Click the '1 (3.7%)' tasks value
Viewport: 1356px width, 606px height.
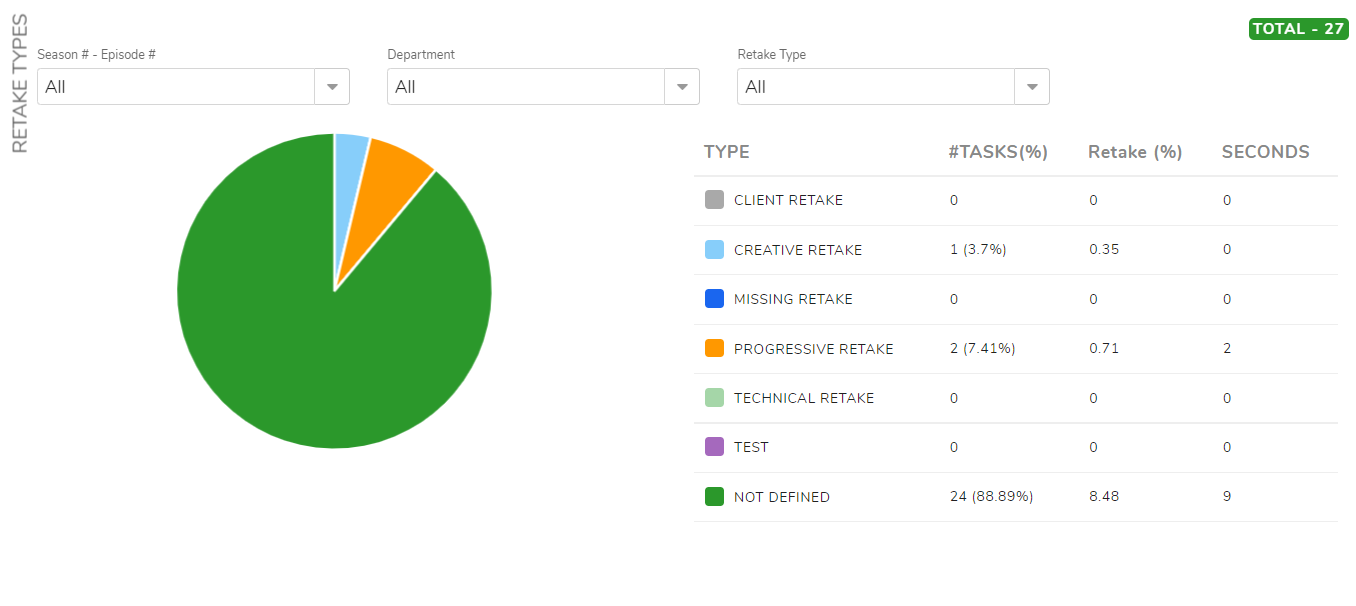[978, 250]
